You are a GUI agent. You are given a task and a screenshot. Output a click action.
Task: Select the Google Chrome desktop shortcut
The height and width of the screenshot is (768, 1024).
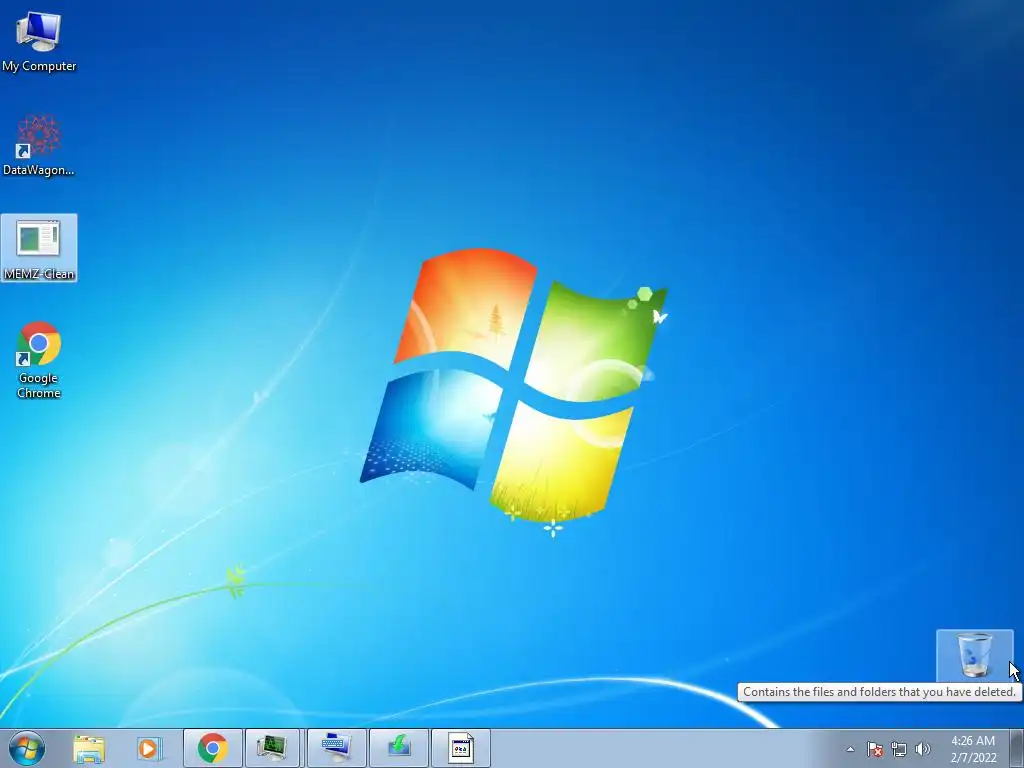[x=39, y=360]
